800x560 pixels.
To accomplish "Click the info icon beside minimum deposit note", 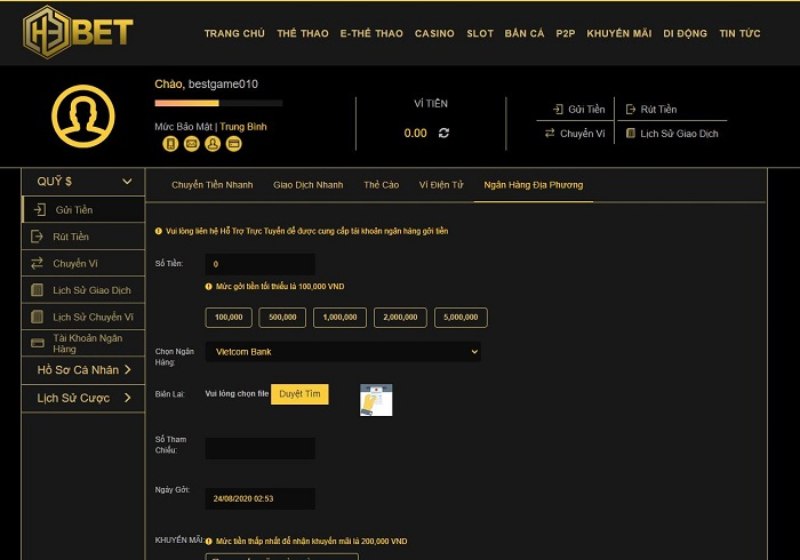I will coord(208,287).
